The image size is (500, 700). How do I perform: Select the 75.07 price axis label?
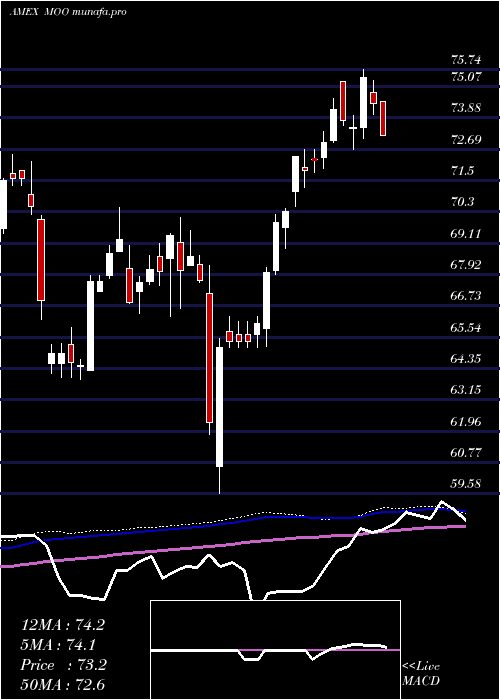[x=466, y=76]
